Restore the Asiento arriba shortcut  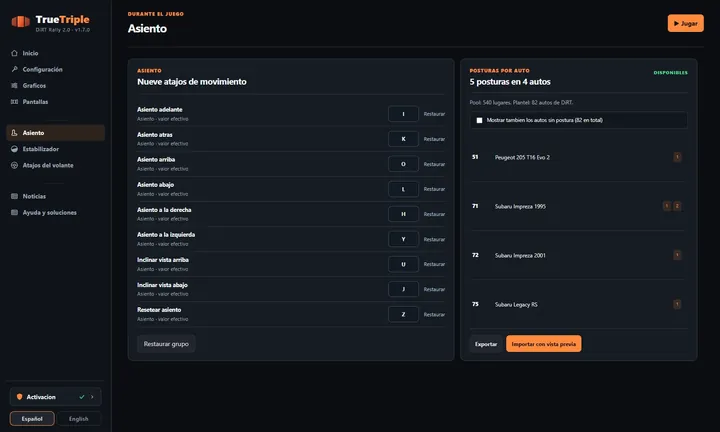tap(434, 164)
